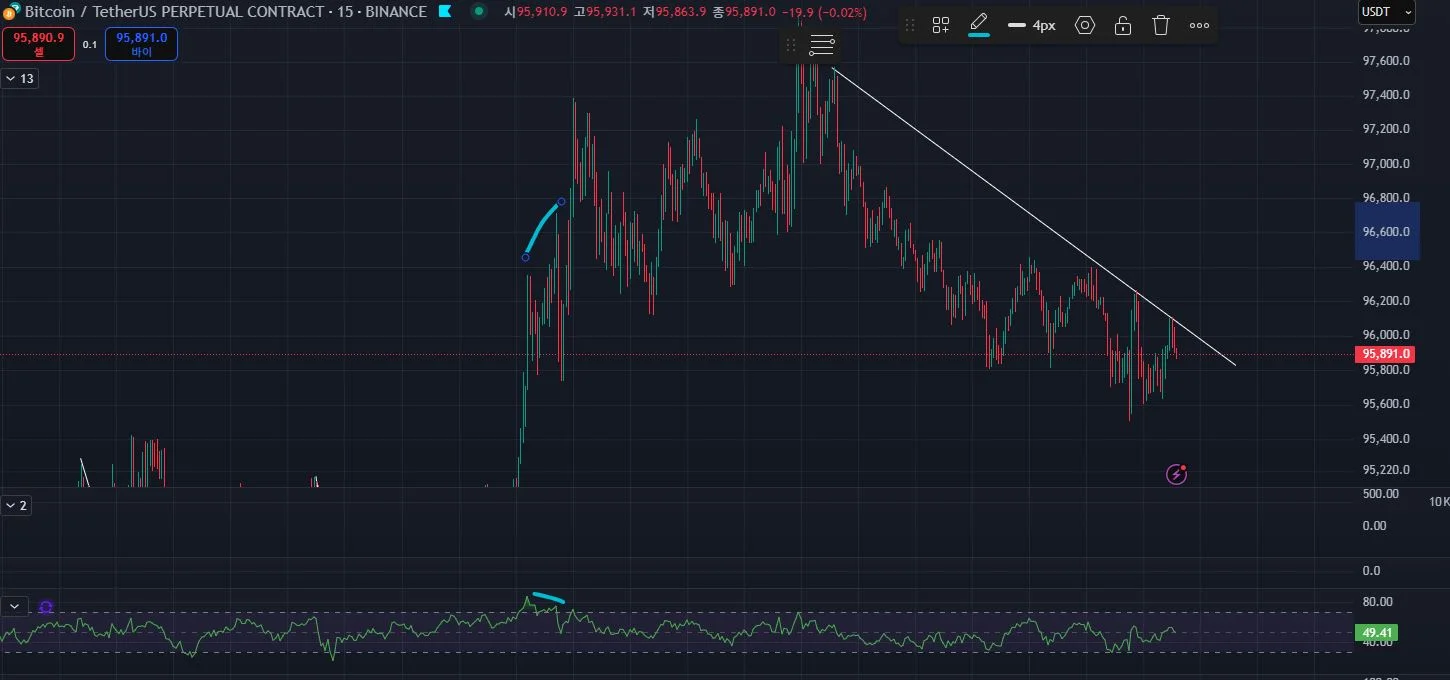Click the -19.9 (-0.02%) change value
The width and height of the screenshot is (1450, 680).
point(825,12)
